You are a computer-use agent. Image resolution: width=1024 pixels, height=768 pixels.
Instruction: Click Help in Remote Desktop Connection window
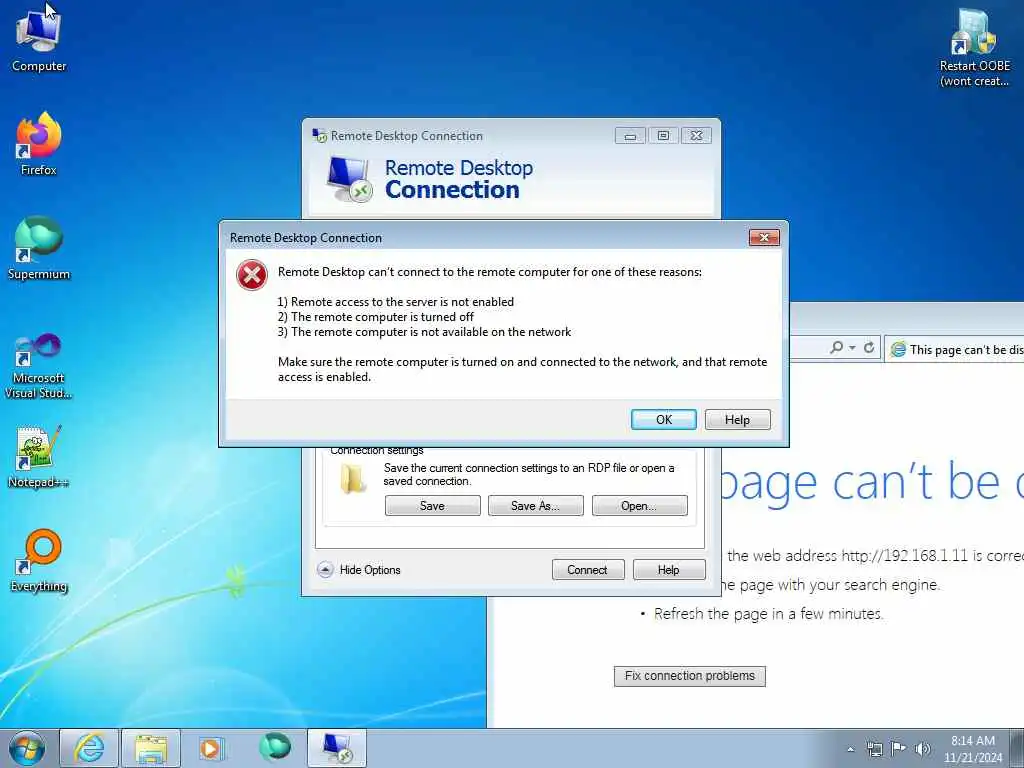[669, 569]
